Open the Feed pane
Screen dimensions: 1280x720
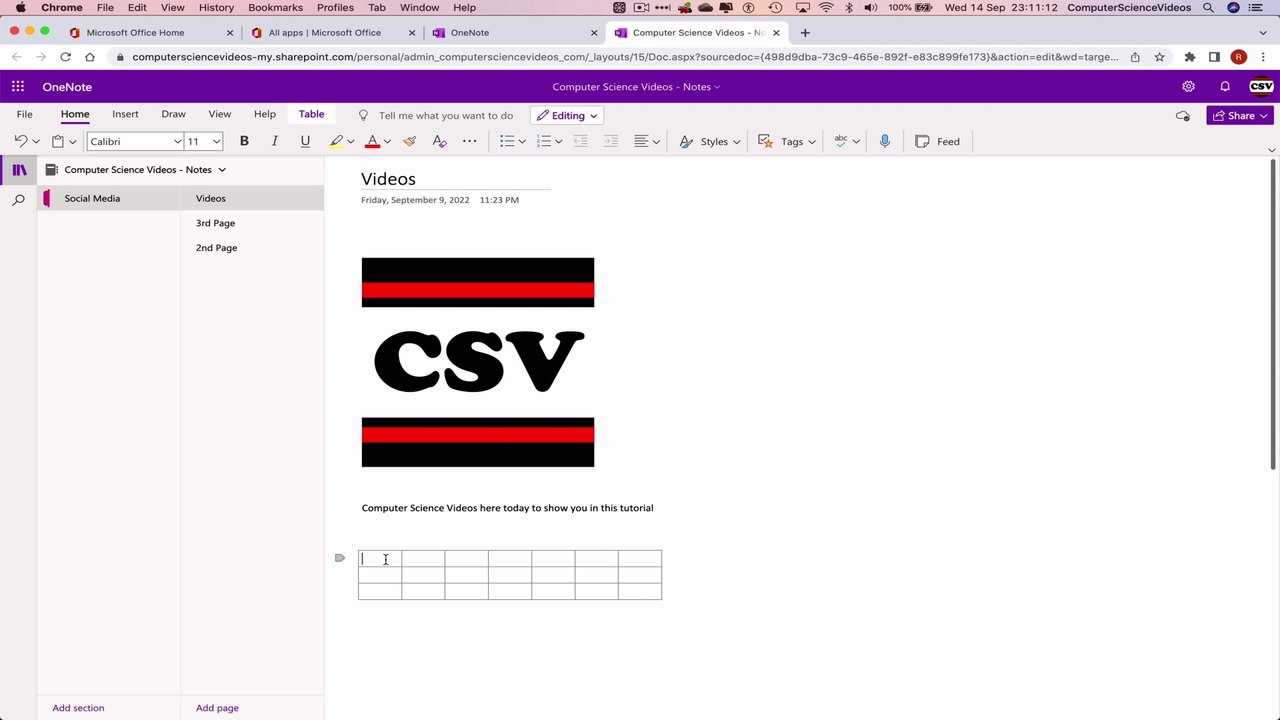[x=938, y=141]
